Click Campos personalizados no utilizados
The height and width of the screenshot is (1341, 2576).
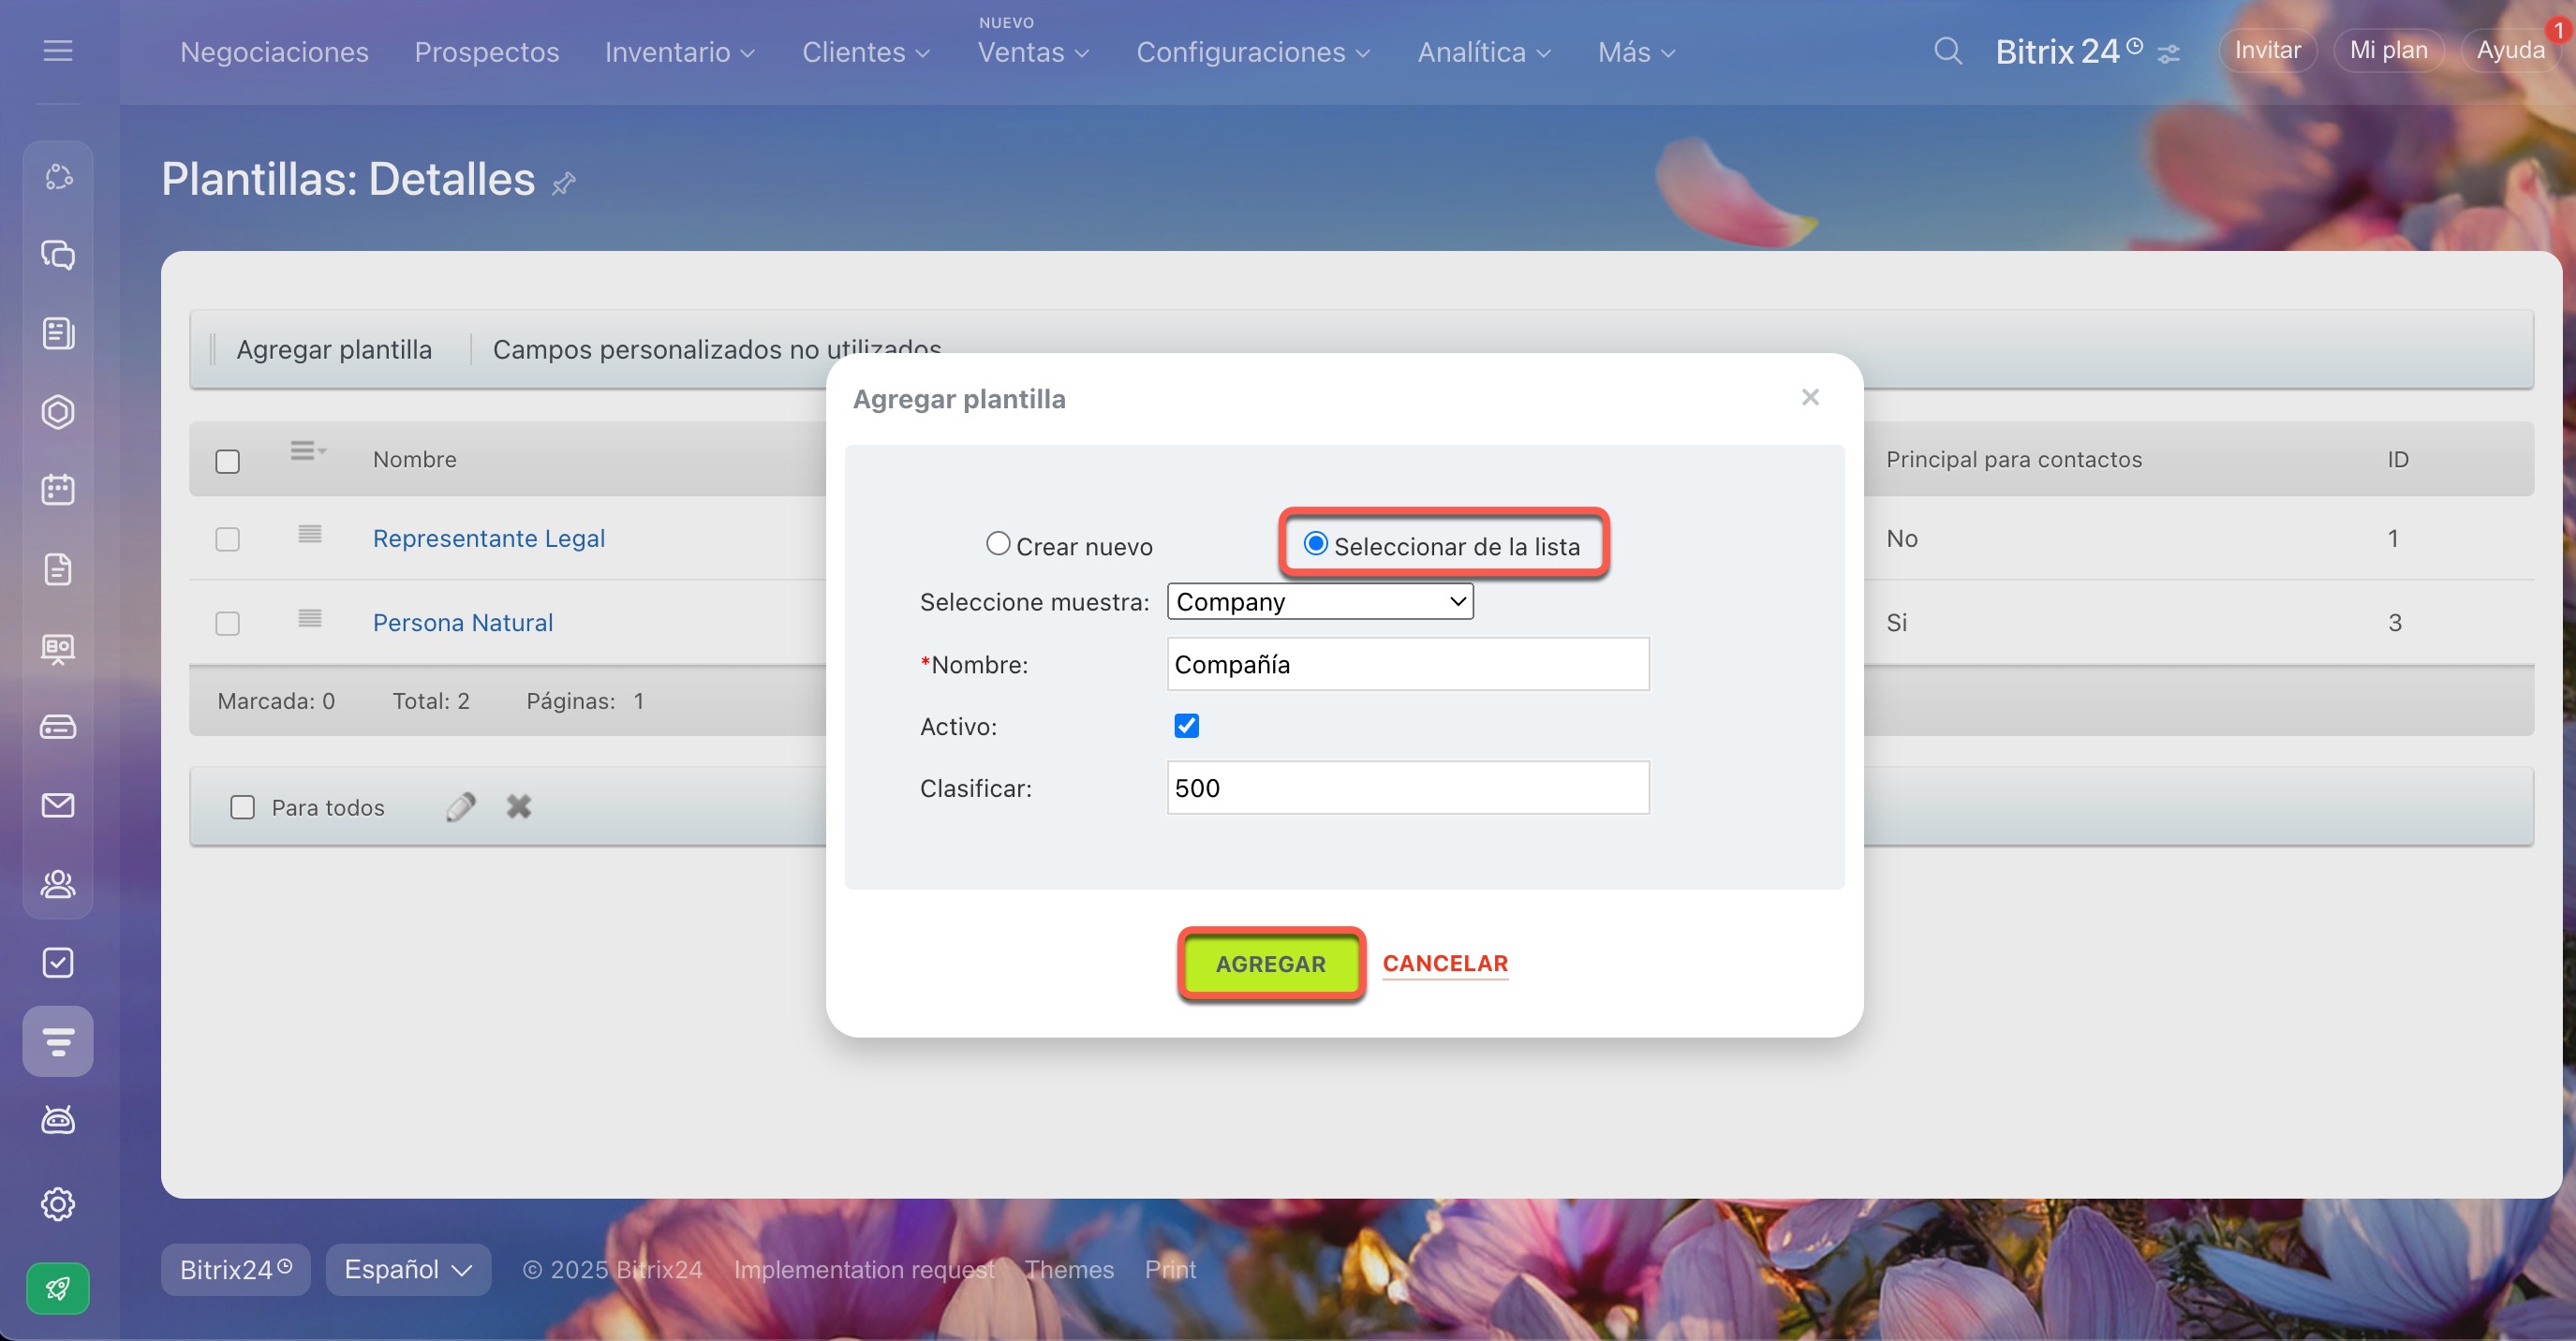click(717, 349)
